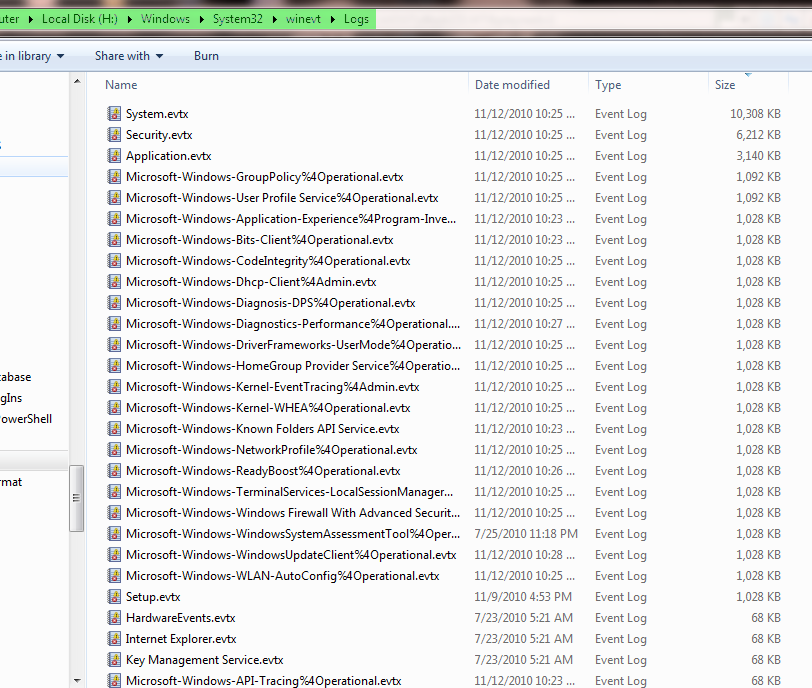Select the HardwareEvents.evtx log icon
Screen dimensions: 812x688
(112, 617)
